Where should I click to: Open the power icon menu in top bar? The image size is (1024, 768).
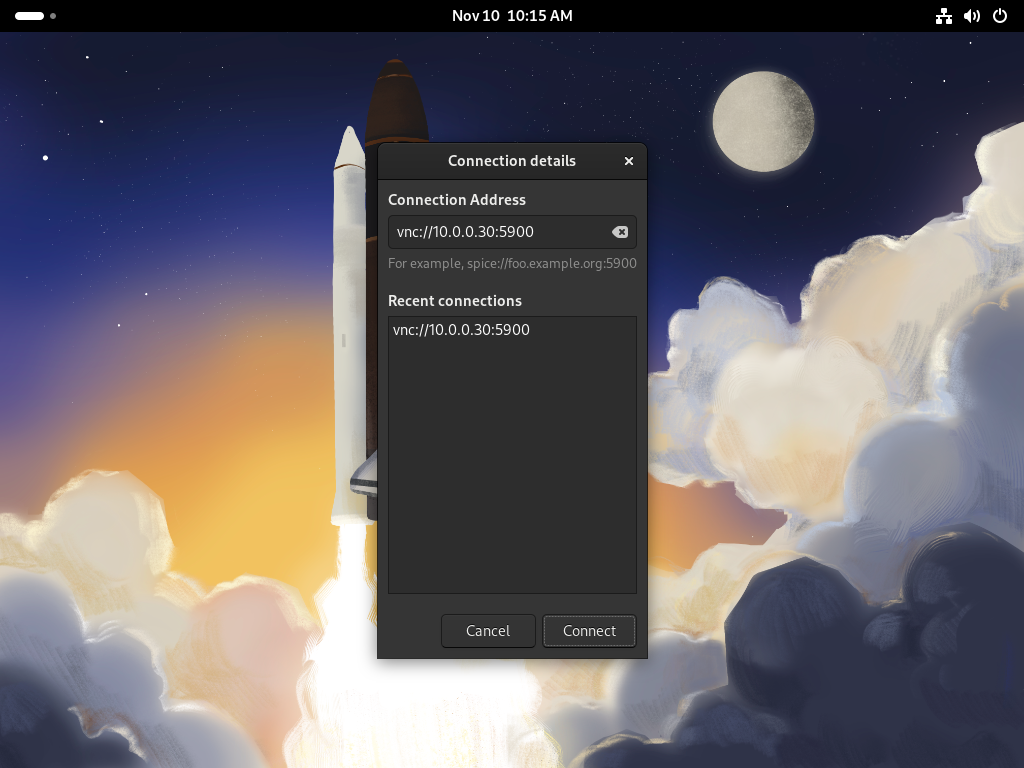click(x=999, y=15)
